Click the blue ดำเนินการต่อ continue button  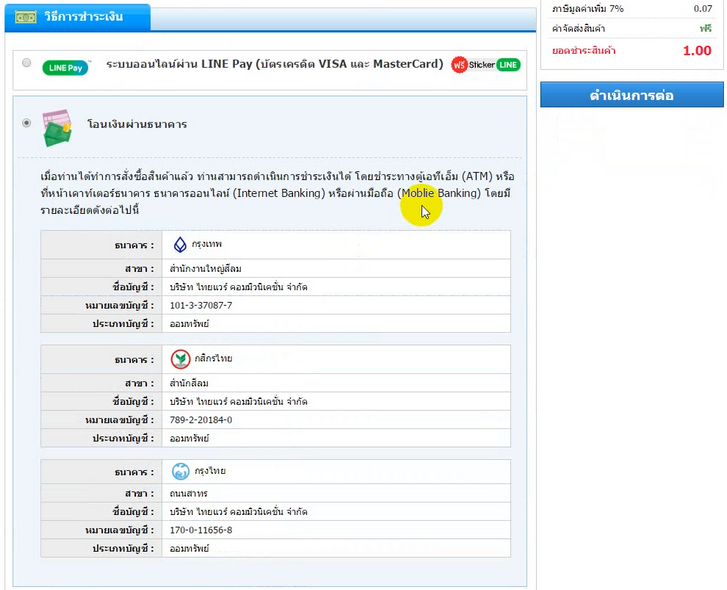tap(631, 95)
